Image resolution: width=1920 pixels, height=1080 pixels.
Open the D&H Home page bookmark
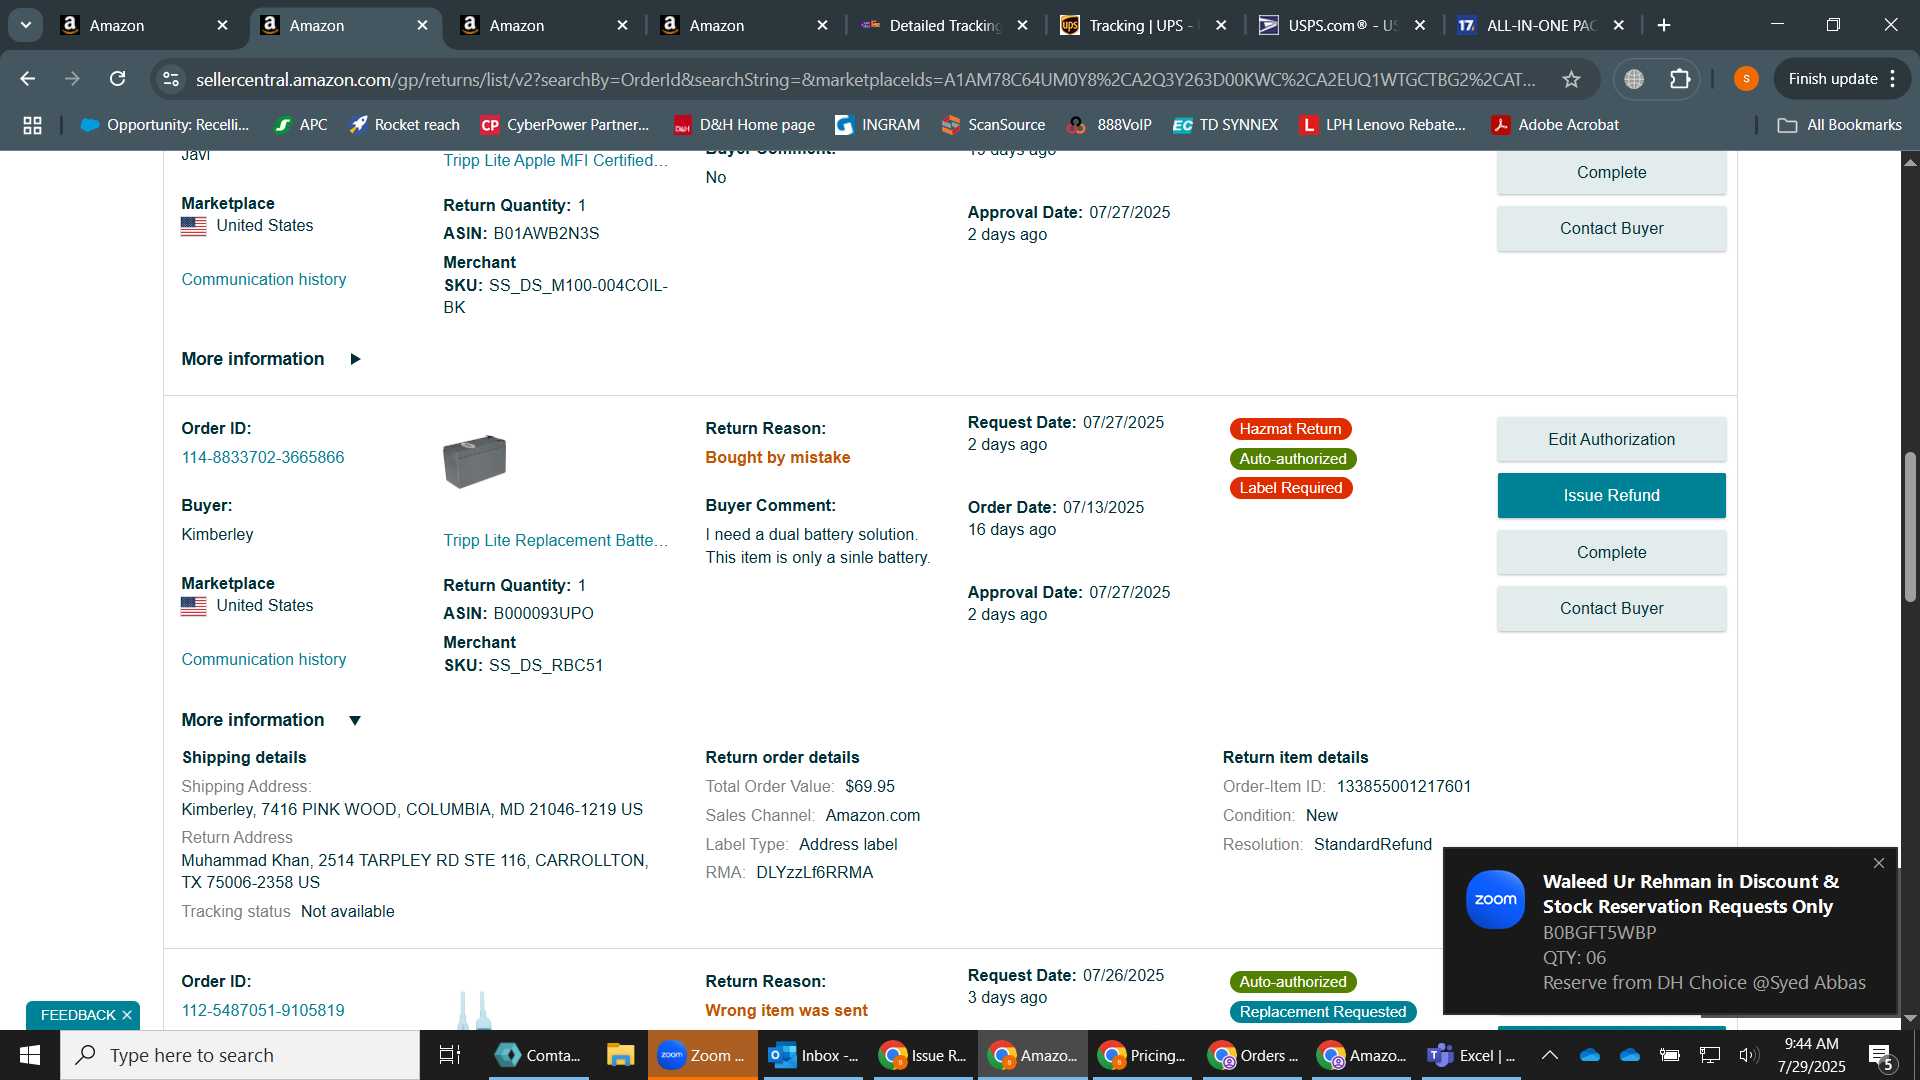pyautogui.click(x=744, y=125)
